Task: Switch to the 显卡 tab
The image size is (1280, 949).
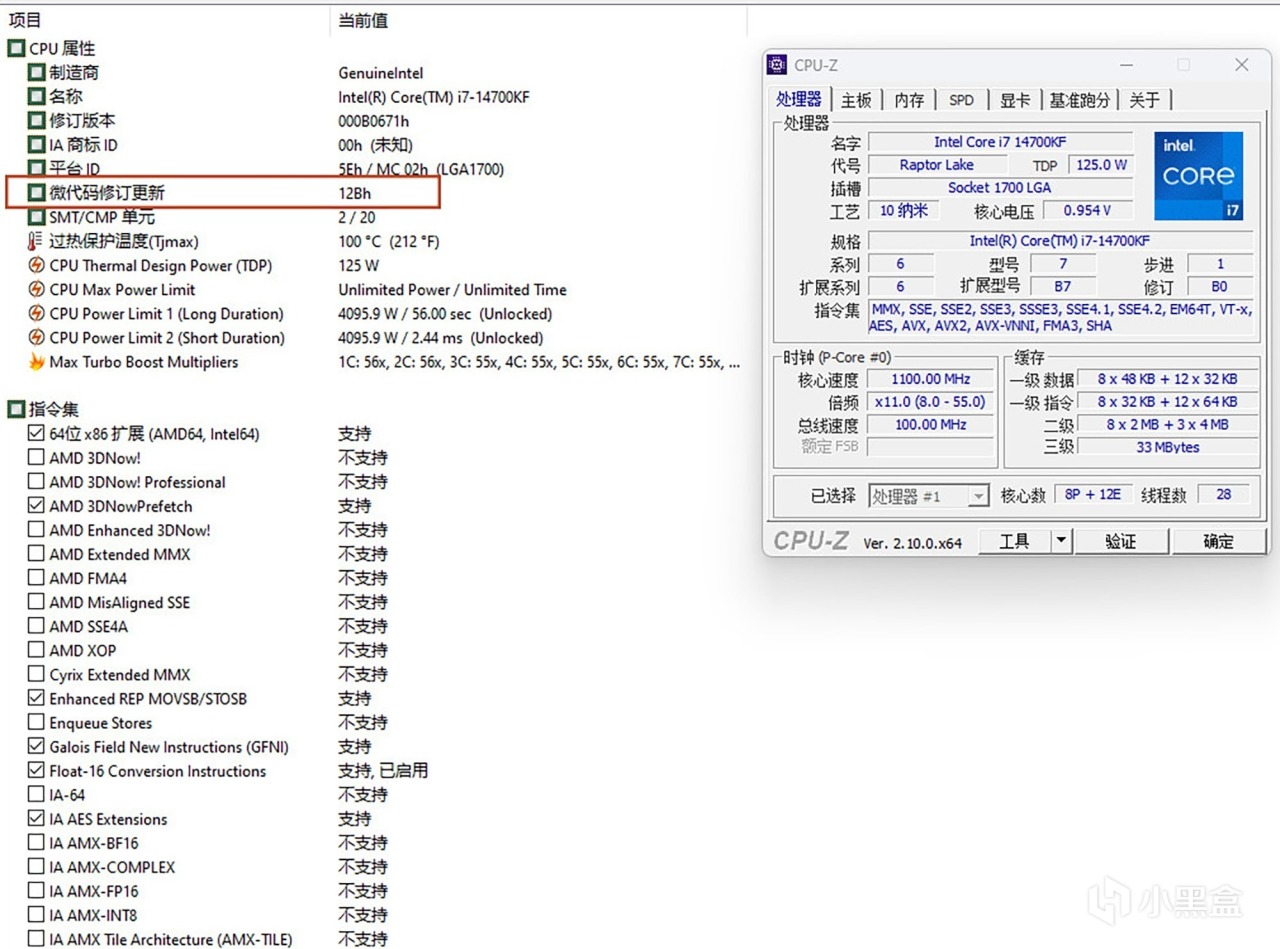Action: pos(1015,100)
